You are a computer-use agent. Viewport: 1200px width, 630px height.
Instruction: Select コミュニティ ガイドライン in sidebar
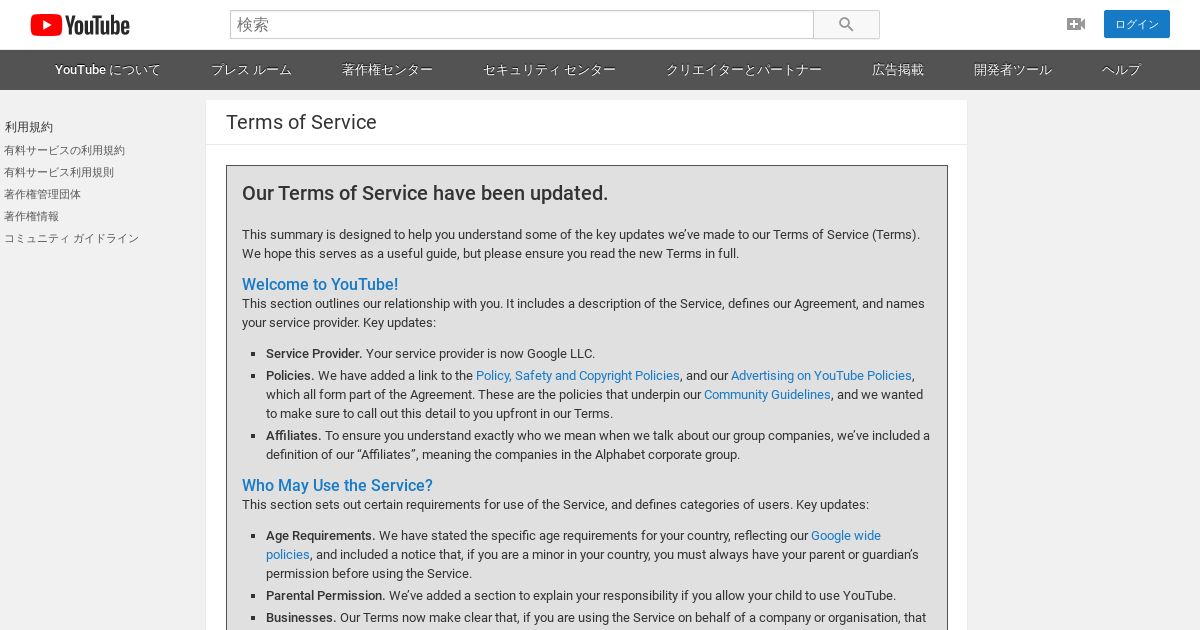(72, 238)
